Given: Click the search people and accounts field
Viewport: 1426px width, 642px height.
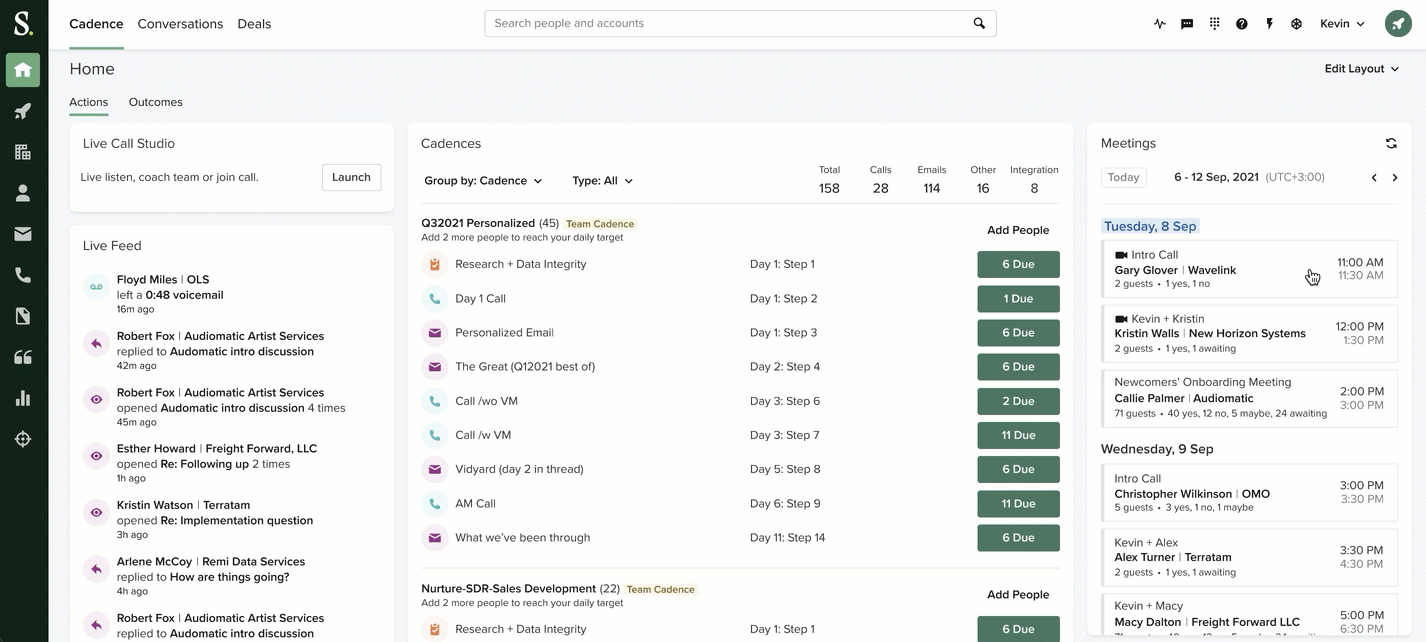Looking at the screenshot, I should pyautogui.click(x=730, y=24).
